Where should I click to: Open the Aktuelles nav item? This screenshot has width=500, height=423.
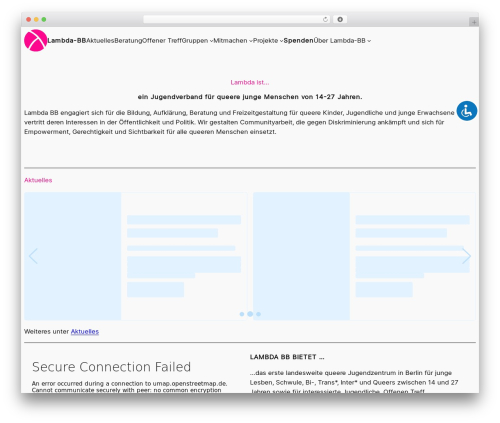coord(100,41)
